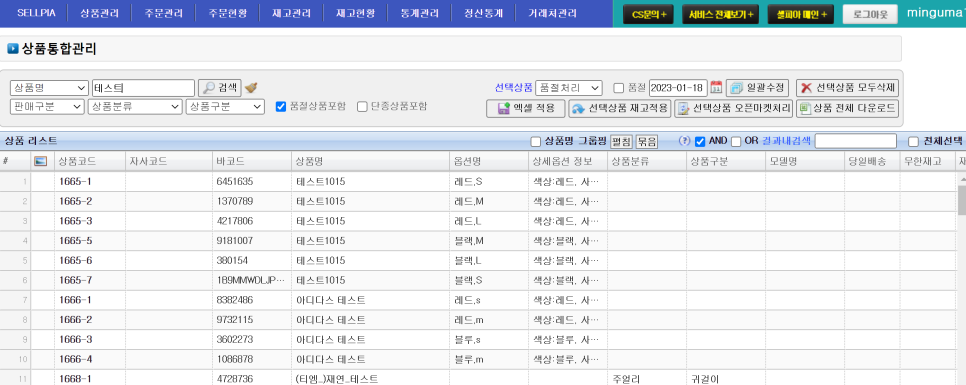Click the 상품통합관리 title arrow icon
The height and width of the screenshot is (385, 966).
13,49
